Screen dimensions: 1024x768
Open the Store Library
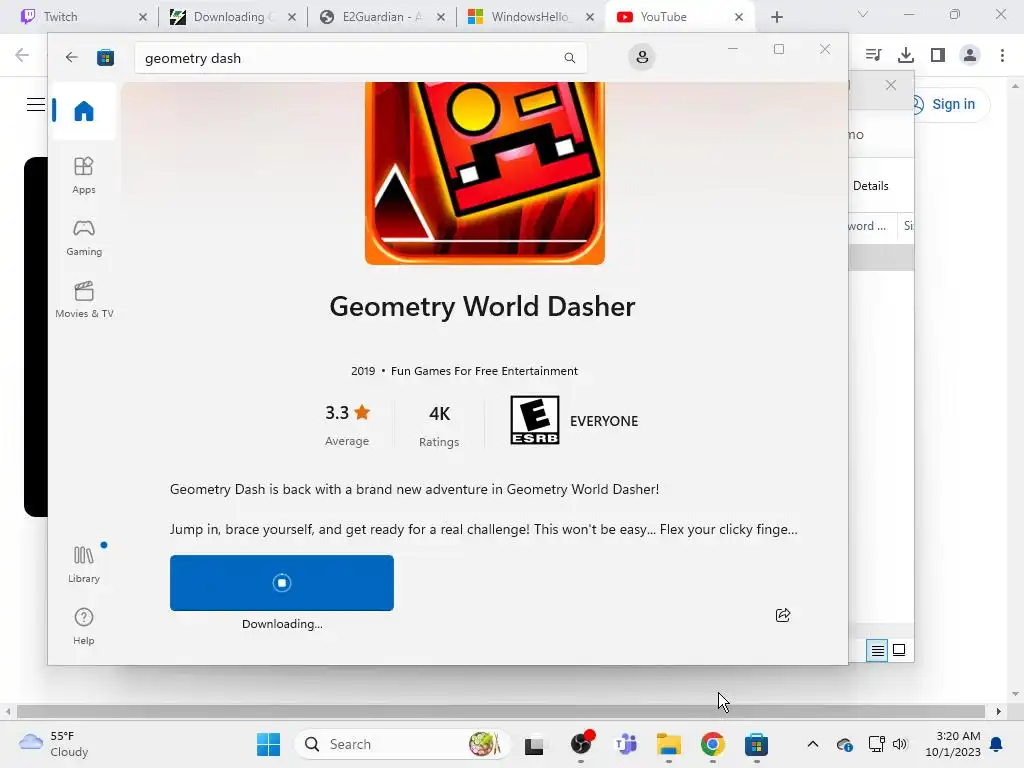[x=84, y=564]
